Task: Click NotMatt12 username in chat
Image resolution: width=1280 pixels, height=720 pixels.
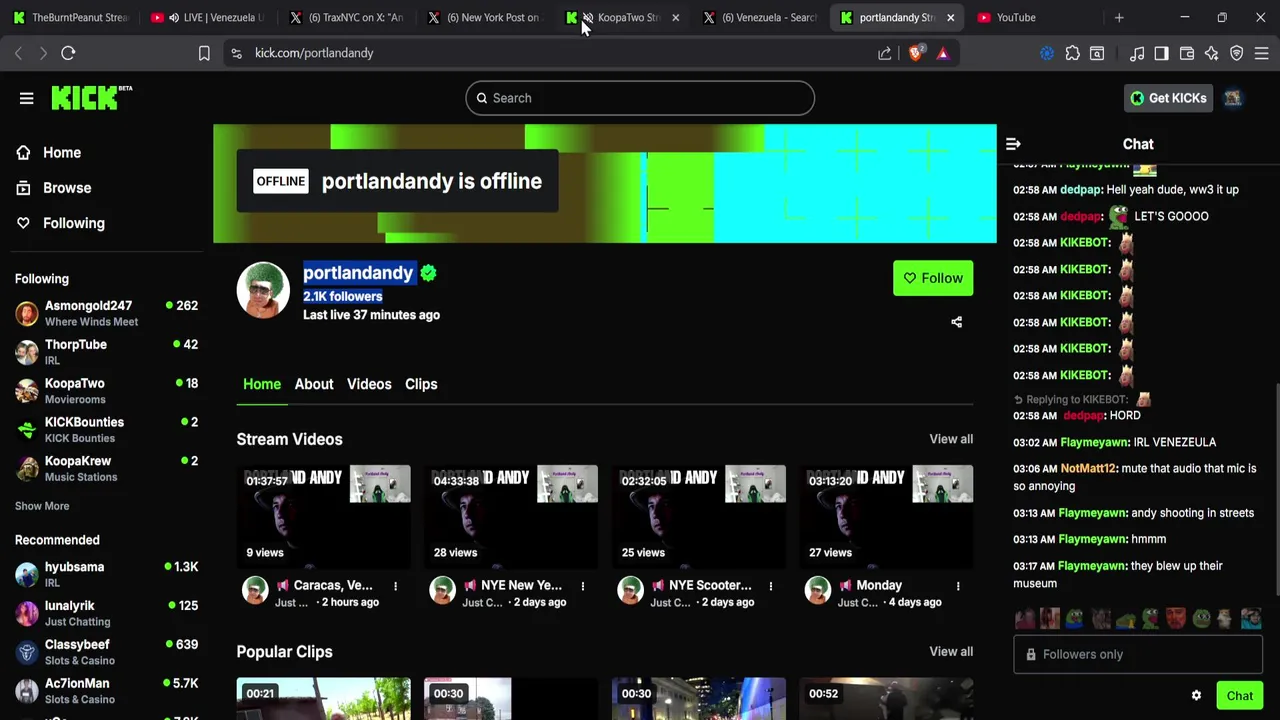Action: coord(1088,468)
